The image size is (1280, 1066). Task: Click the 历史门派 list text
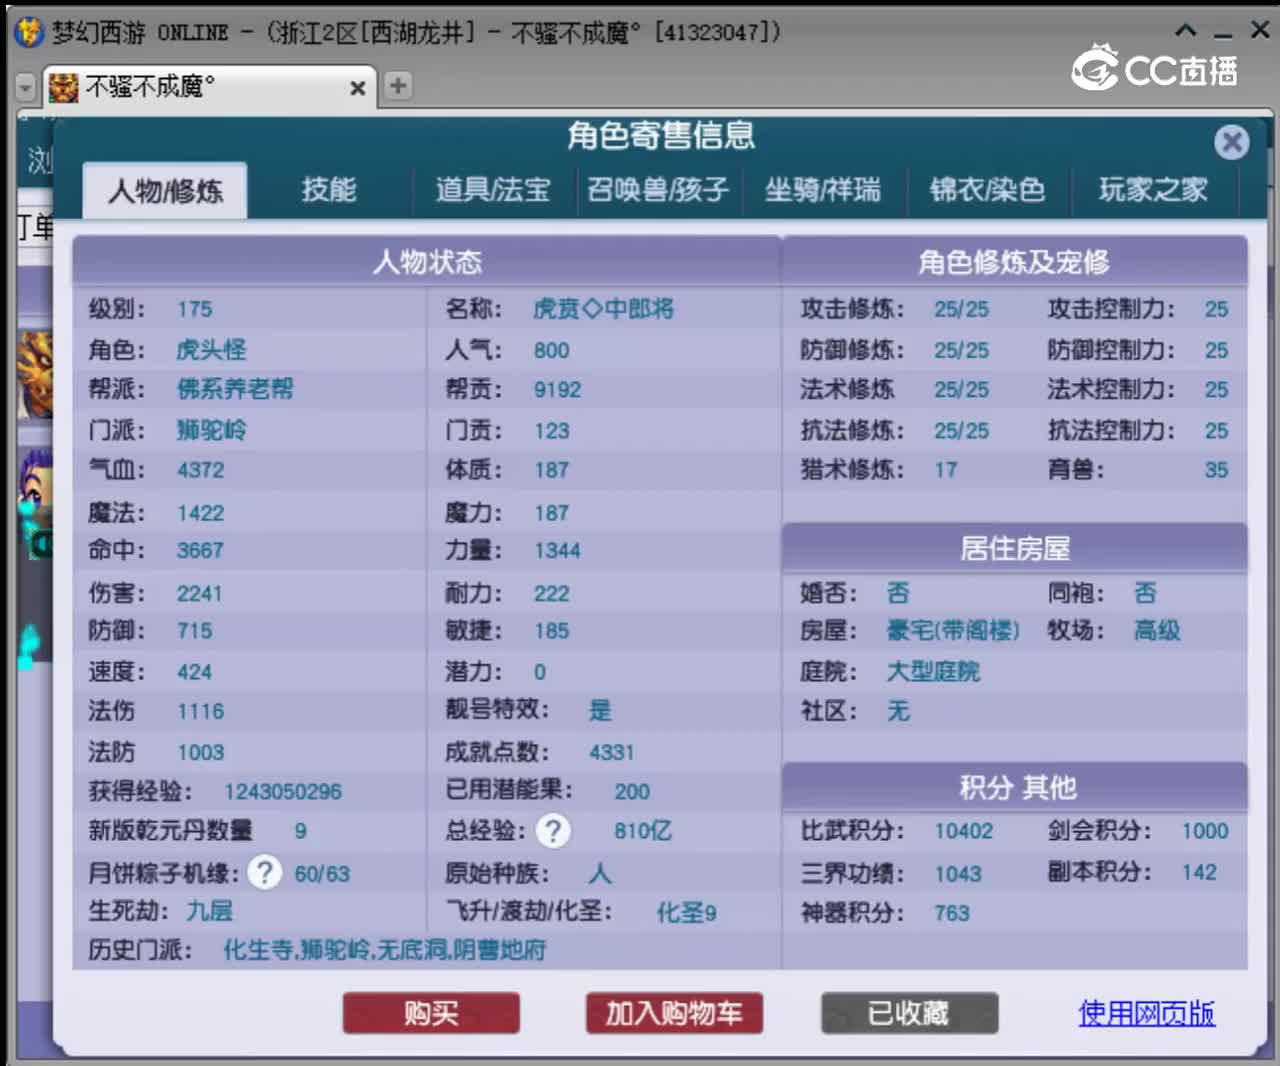click(x=385, y=949)
